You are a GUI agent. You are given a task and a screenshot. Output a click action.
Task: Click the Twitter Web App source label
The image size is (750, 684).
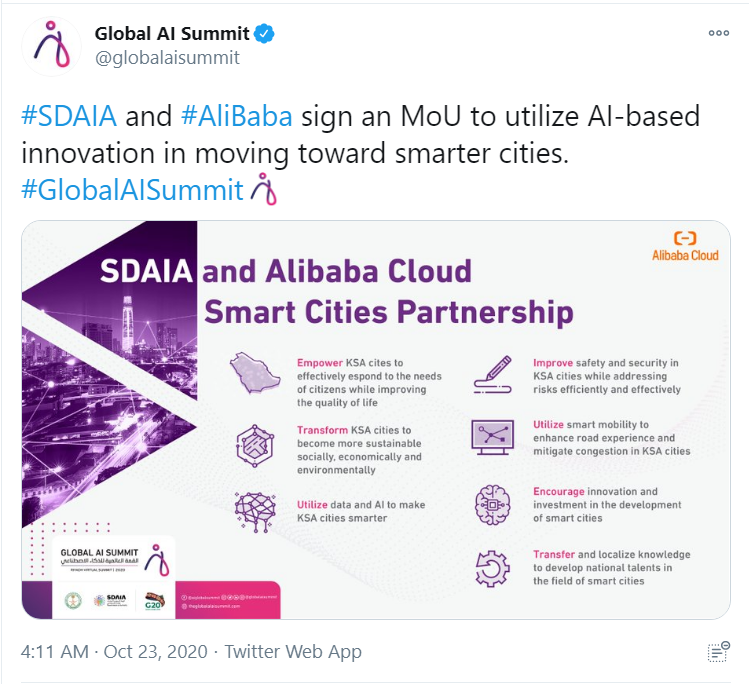tap(293, 651)
